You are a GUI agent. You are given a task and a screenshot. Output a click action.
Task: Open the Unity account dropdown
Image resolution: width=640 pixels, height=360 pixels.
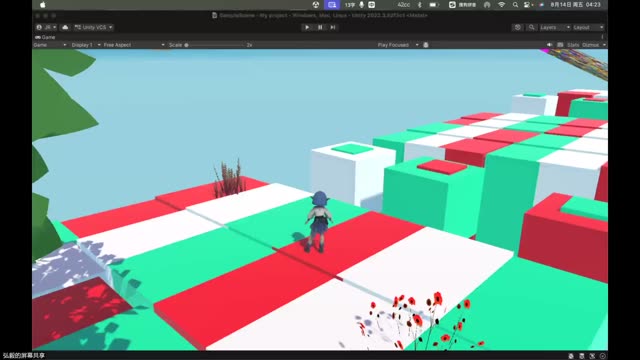46,27
